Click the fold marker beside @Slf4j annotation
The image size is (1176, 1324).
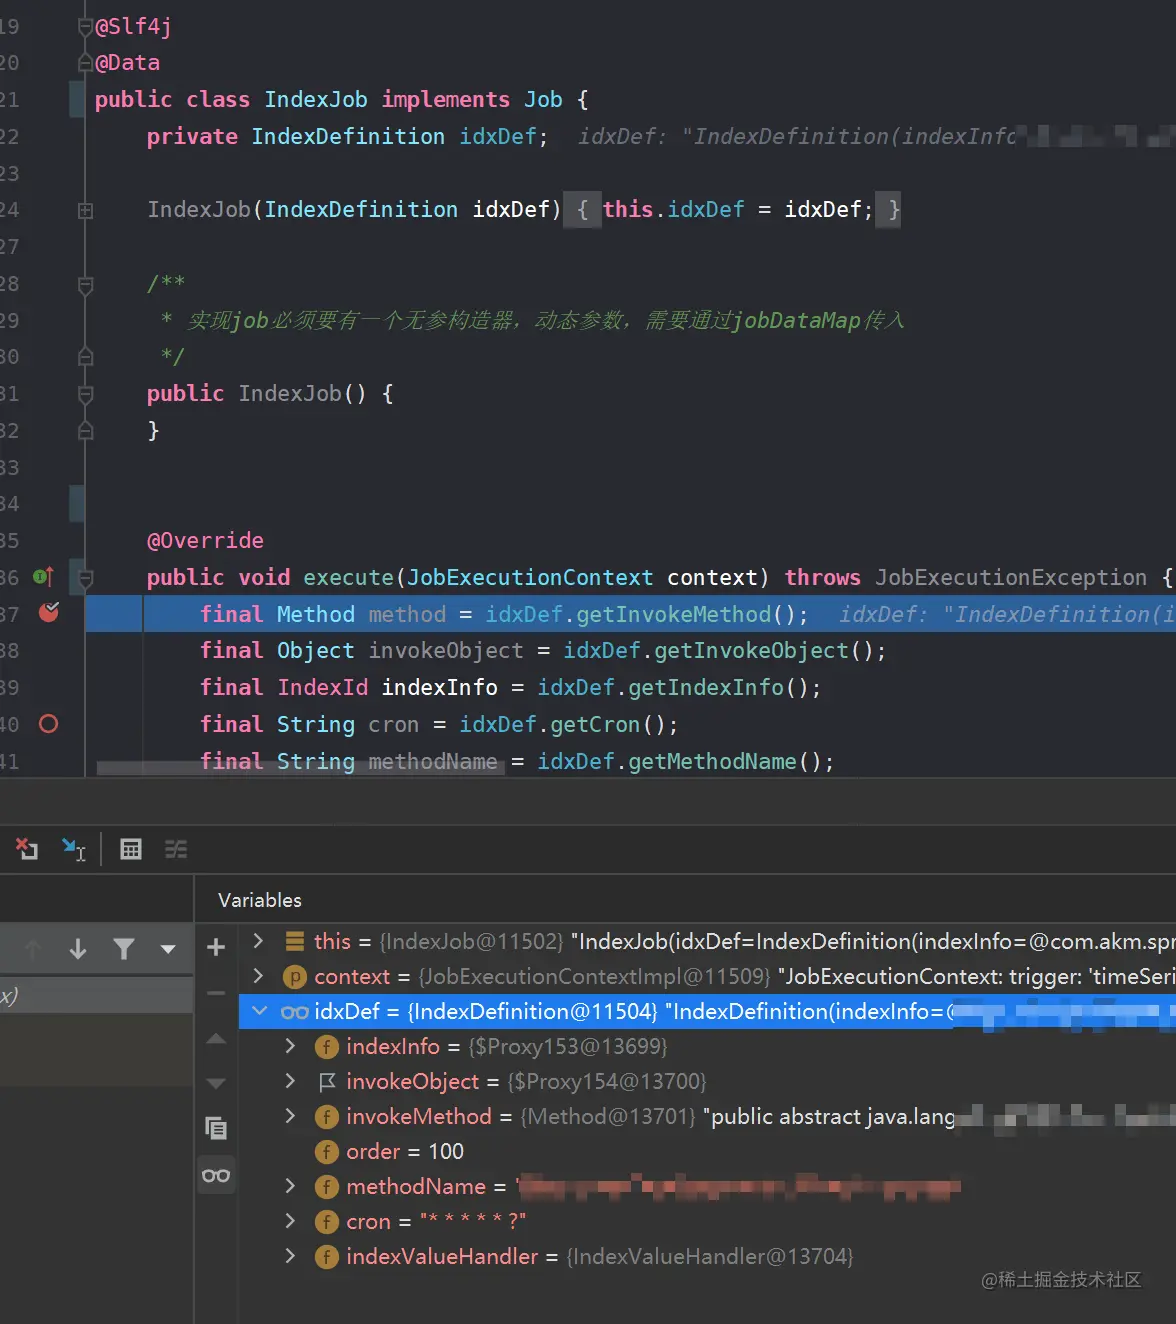click(x=86, y=27)
